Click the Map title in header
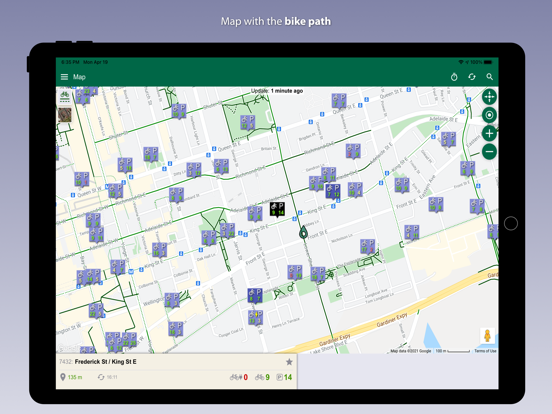This screenshot has height=414, width=552. 79,77
